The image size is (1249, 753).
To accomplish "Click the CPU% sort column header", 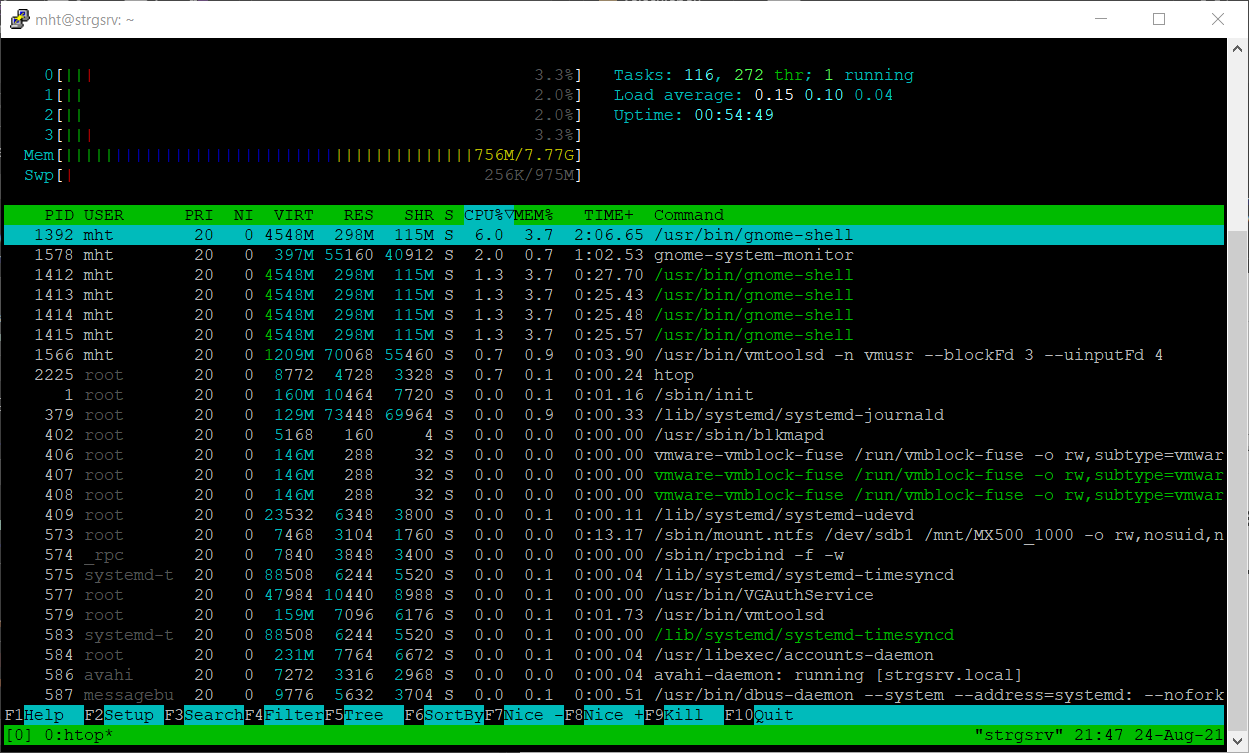I will pyautogui.click(x=488, y=215).
